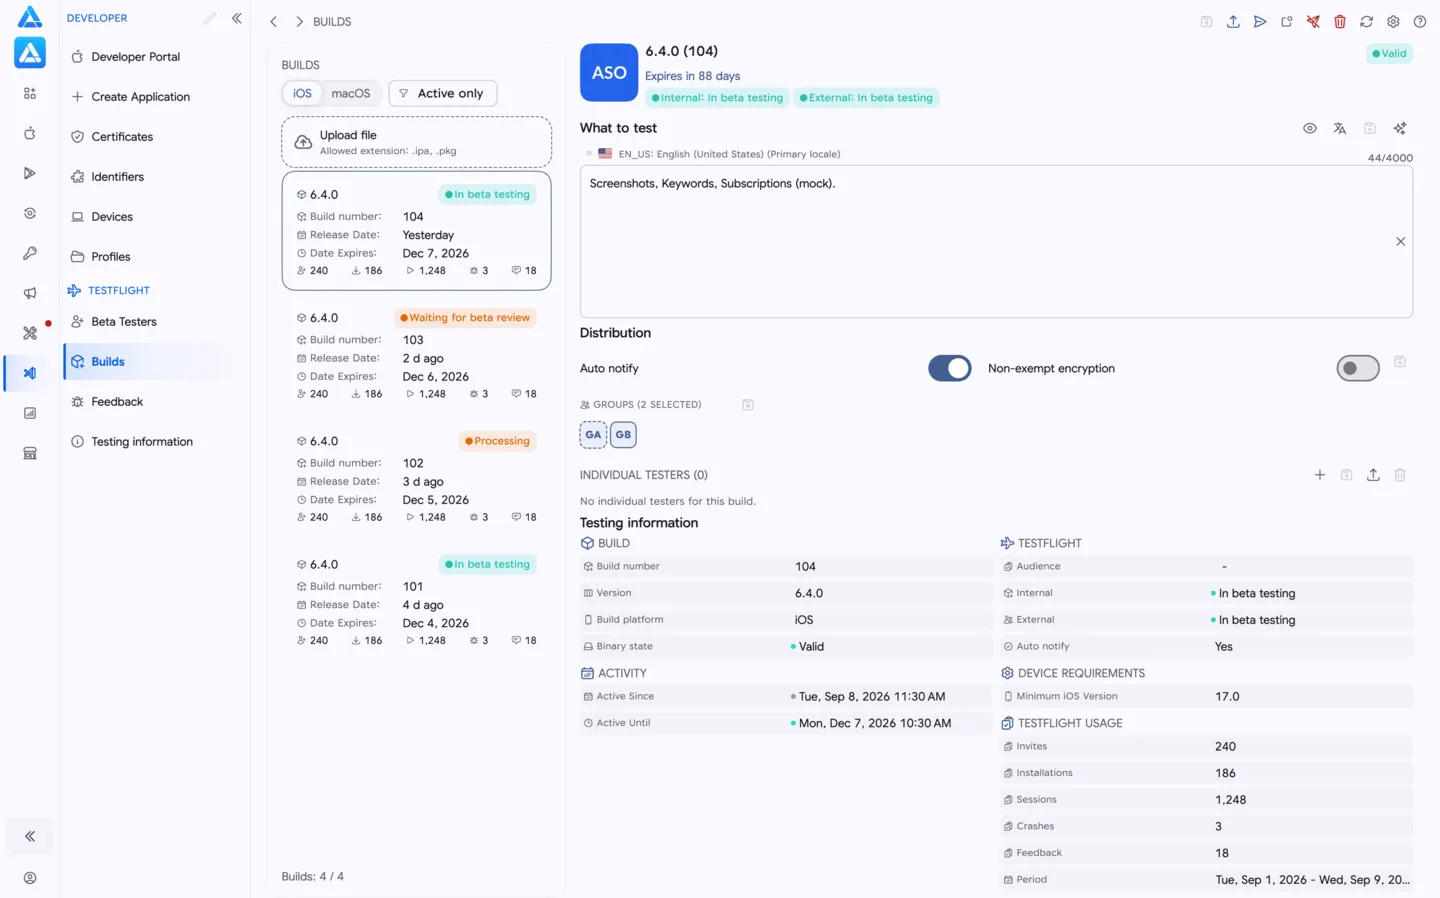The image size is (1440, 898).
Task: Click the pencil edit icon beside DEVELOPER
Action: 210,18
